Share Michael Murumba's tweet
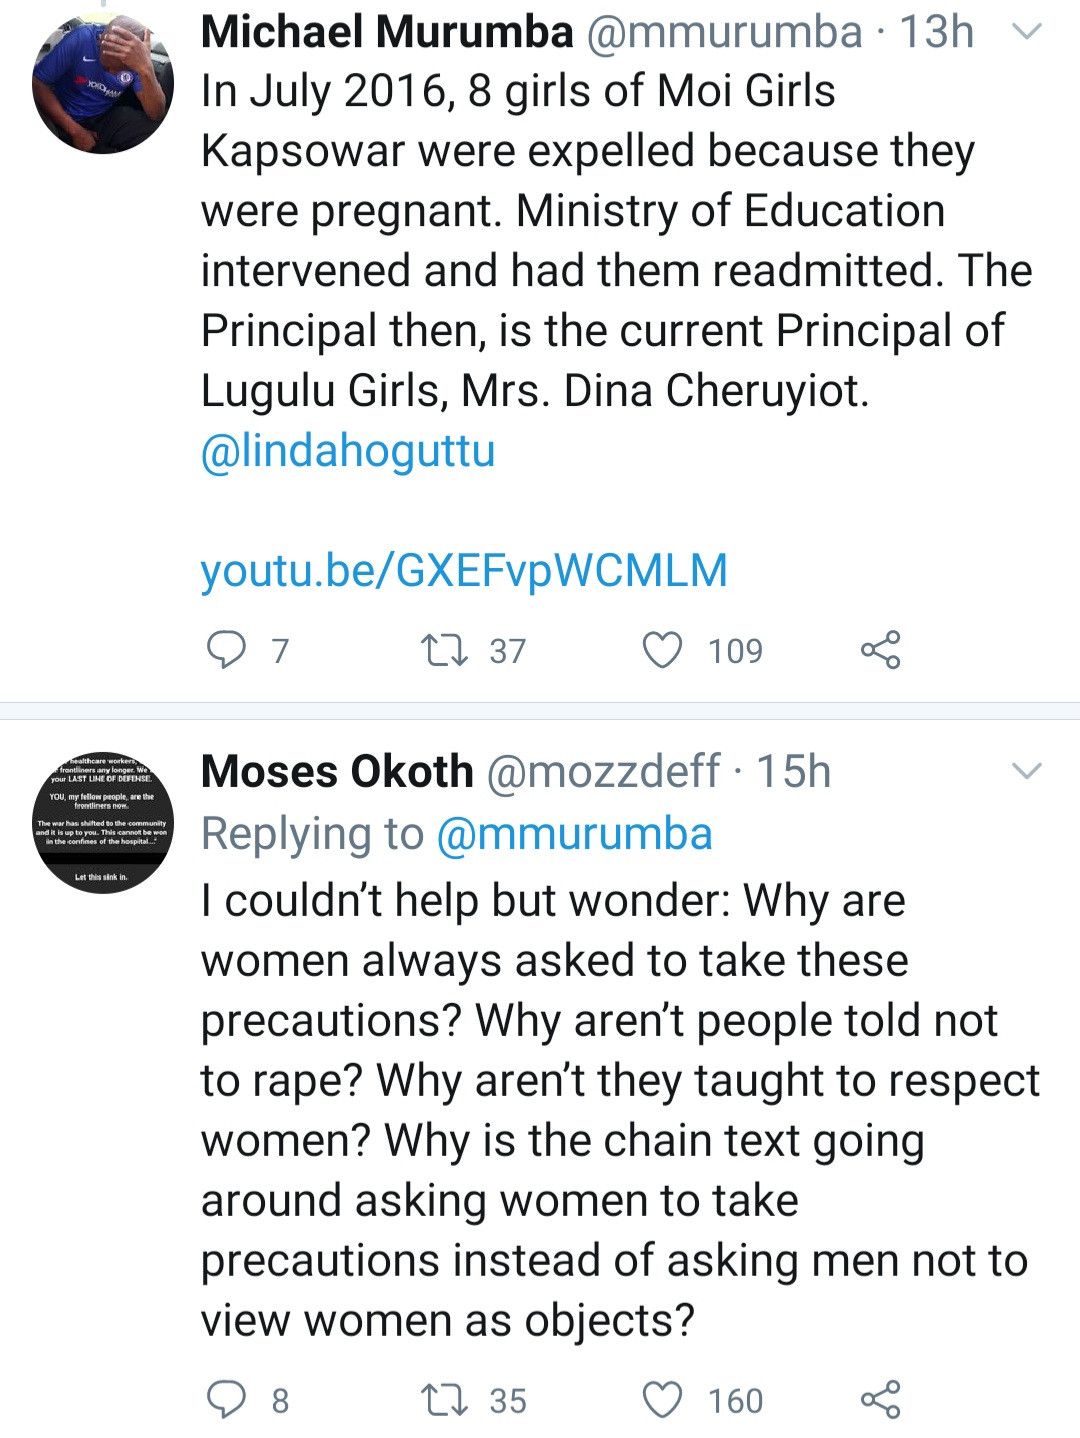This screenshot has width=1080, height=1438. click(880, 650)
